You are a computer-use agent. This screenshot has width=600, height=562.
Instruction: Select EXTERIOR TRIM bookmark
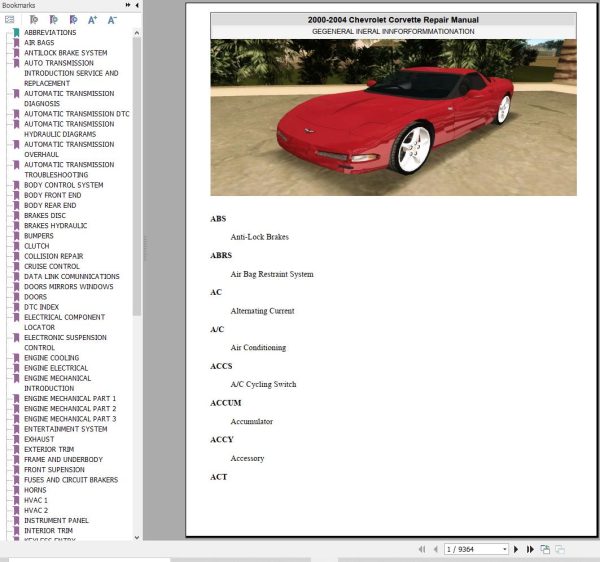coord(49,449)
